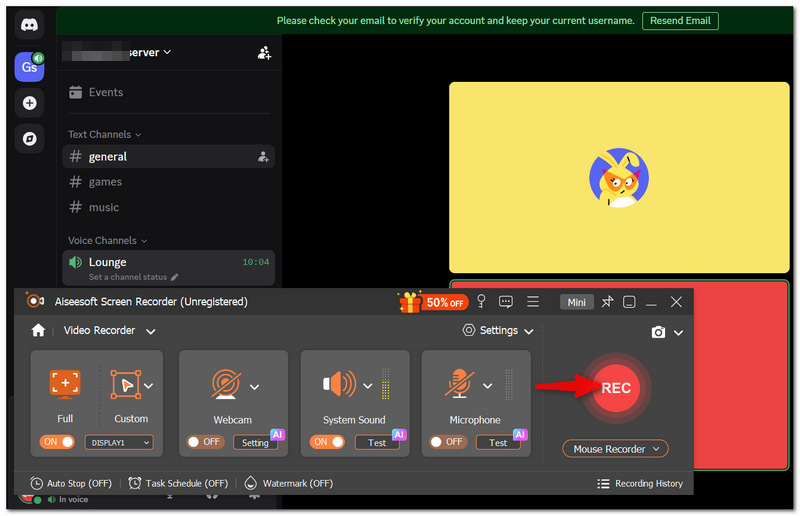800x516 pixels.
Task: Click the System Sound level meter
Action: [386, 384]
